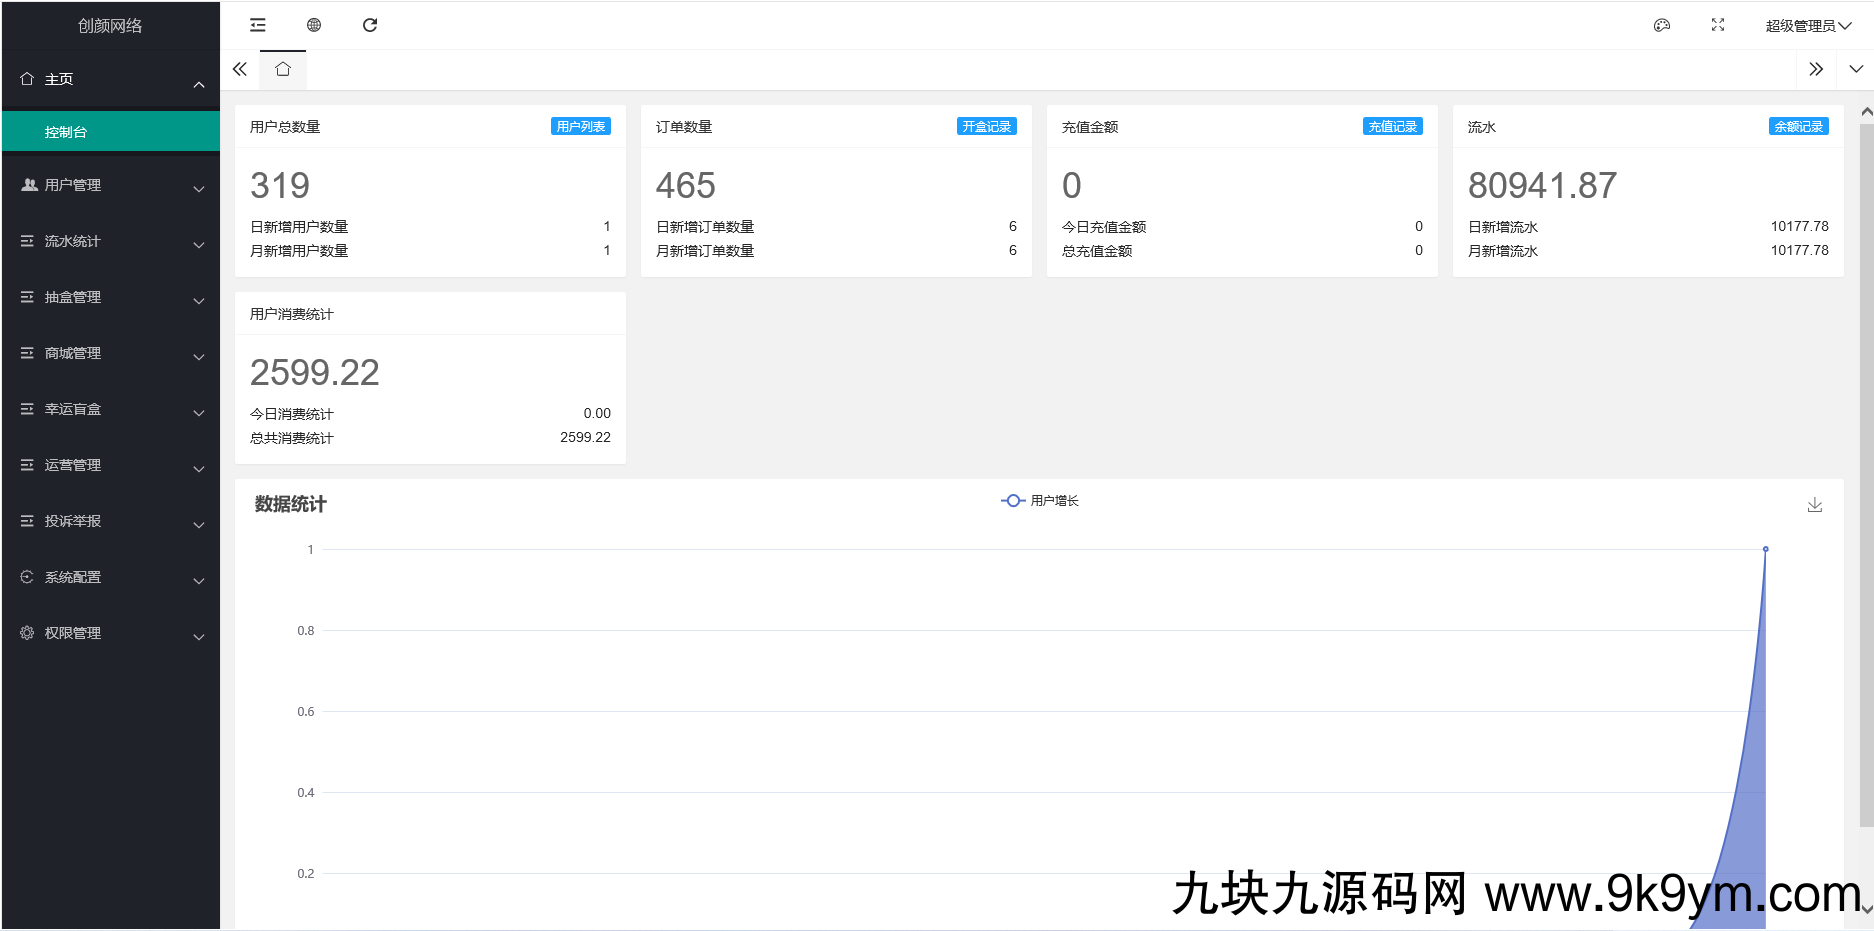Enter fullscreen using the expand icon
1874x931 pixels.
1718,25
